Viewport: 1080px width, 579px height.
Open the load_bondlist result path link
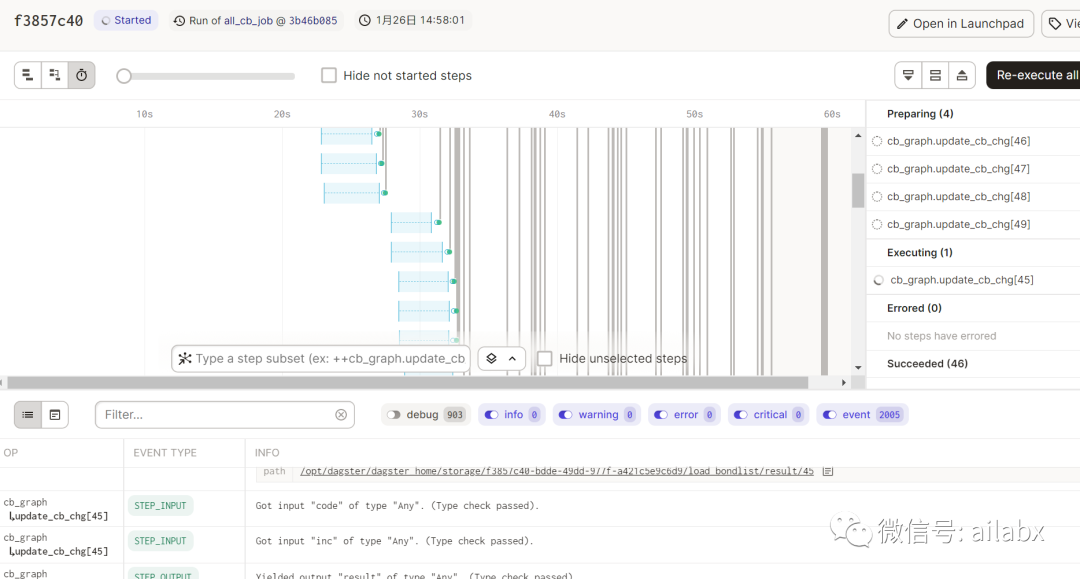(557, 471)
